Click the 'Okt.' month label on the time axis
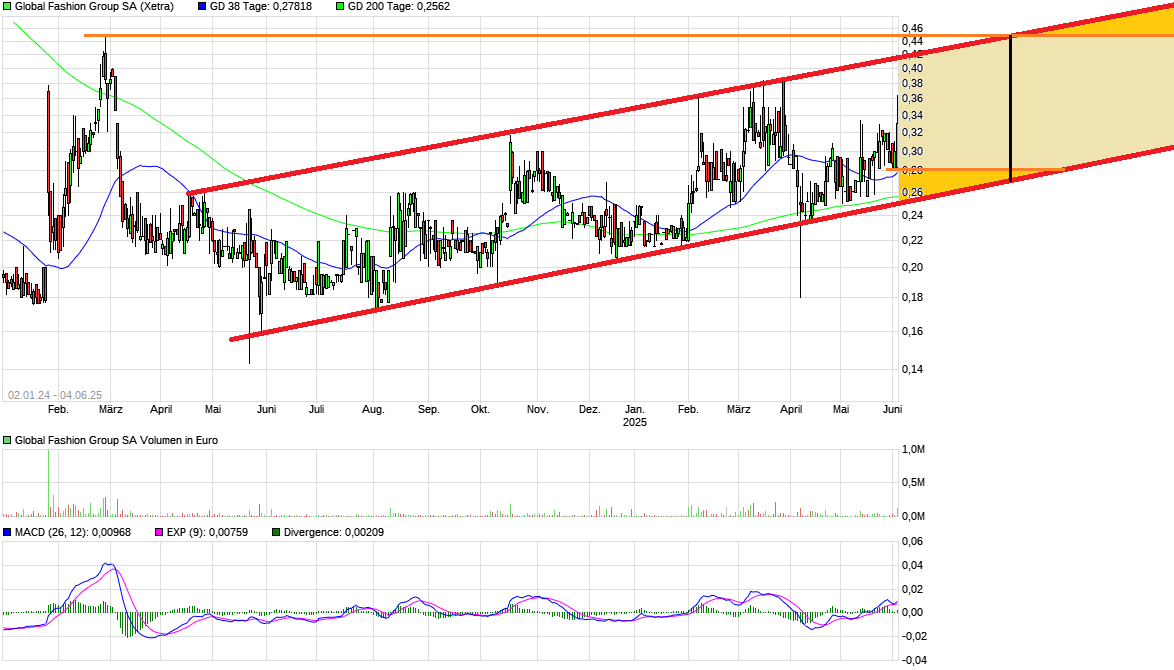The width and height of the screenshot is (1174, 670). (480, 409)
